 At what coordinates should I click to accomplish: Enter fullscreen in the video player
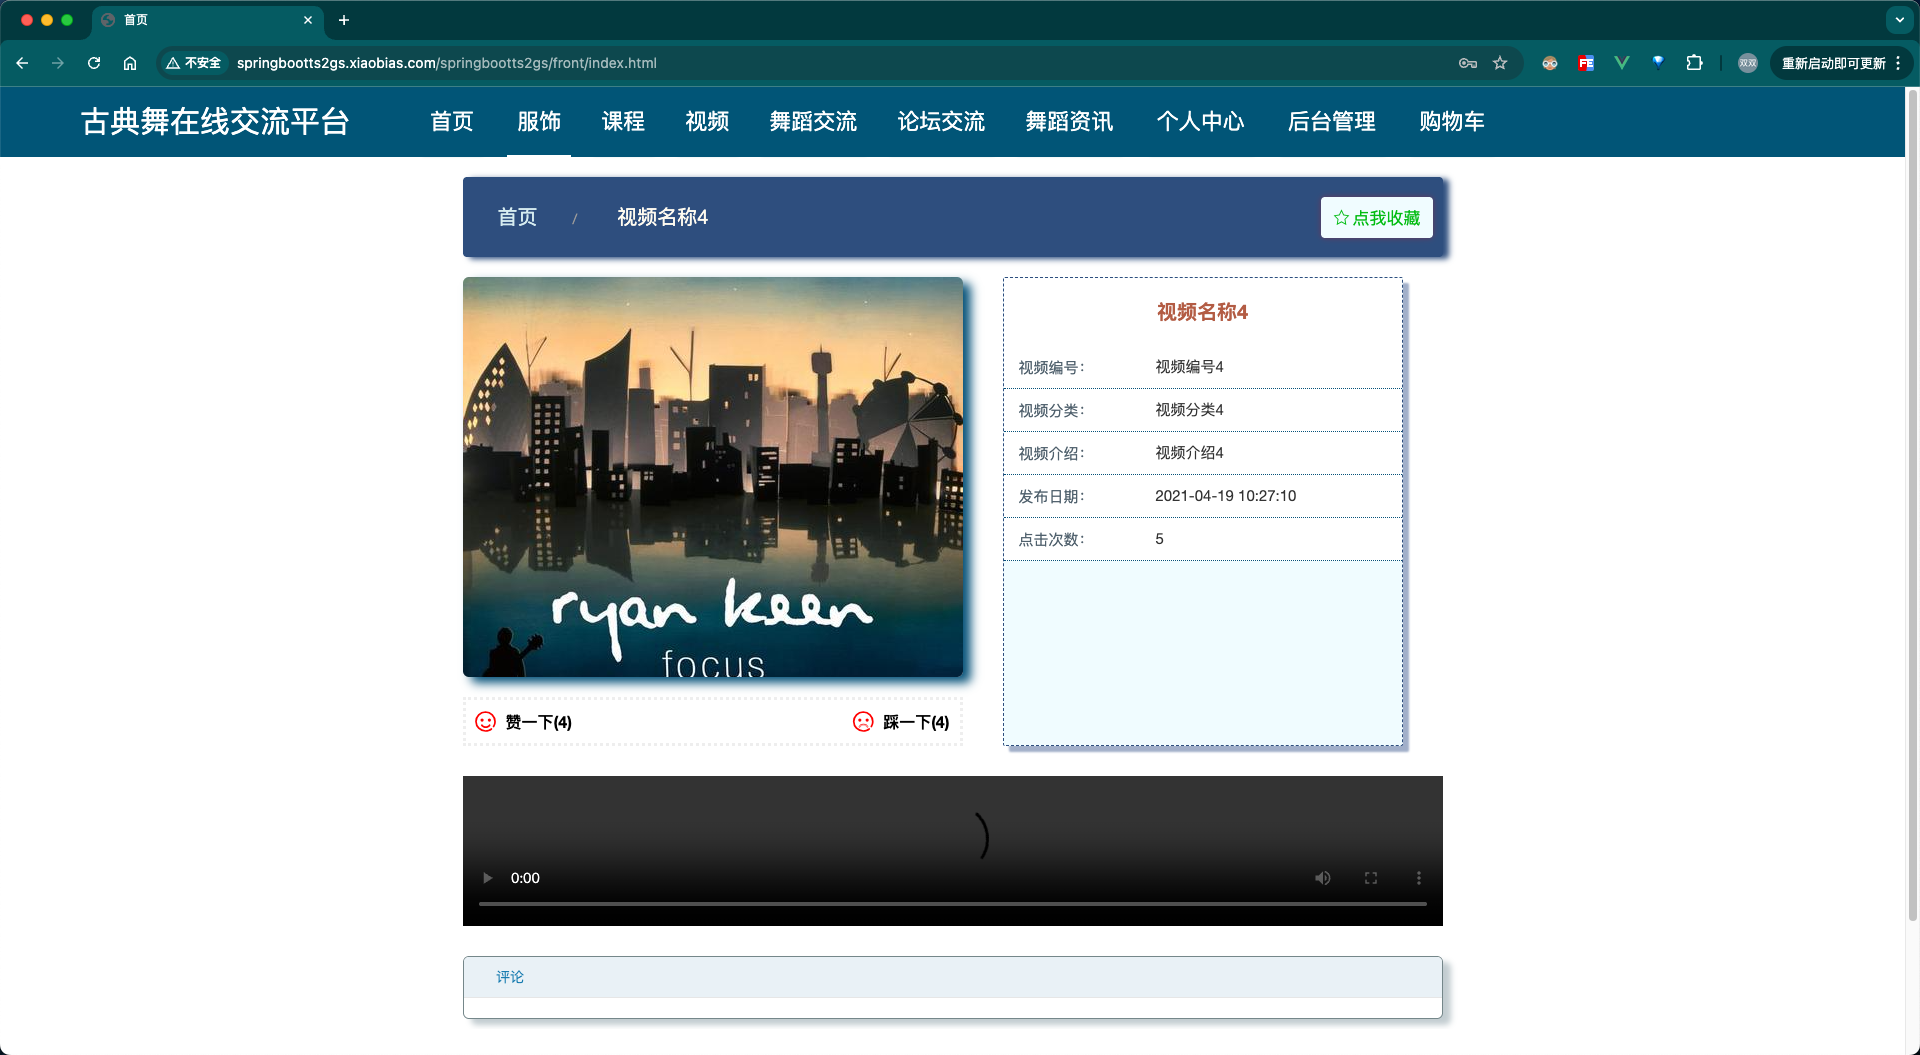point(1370,878)
